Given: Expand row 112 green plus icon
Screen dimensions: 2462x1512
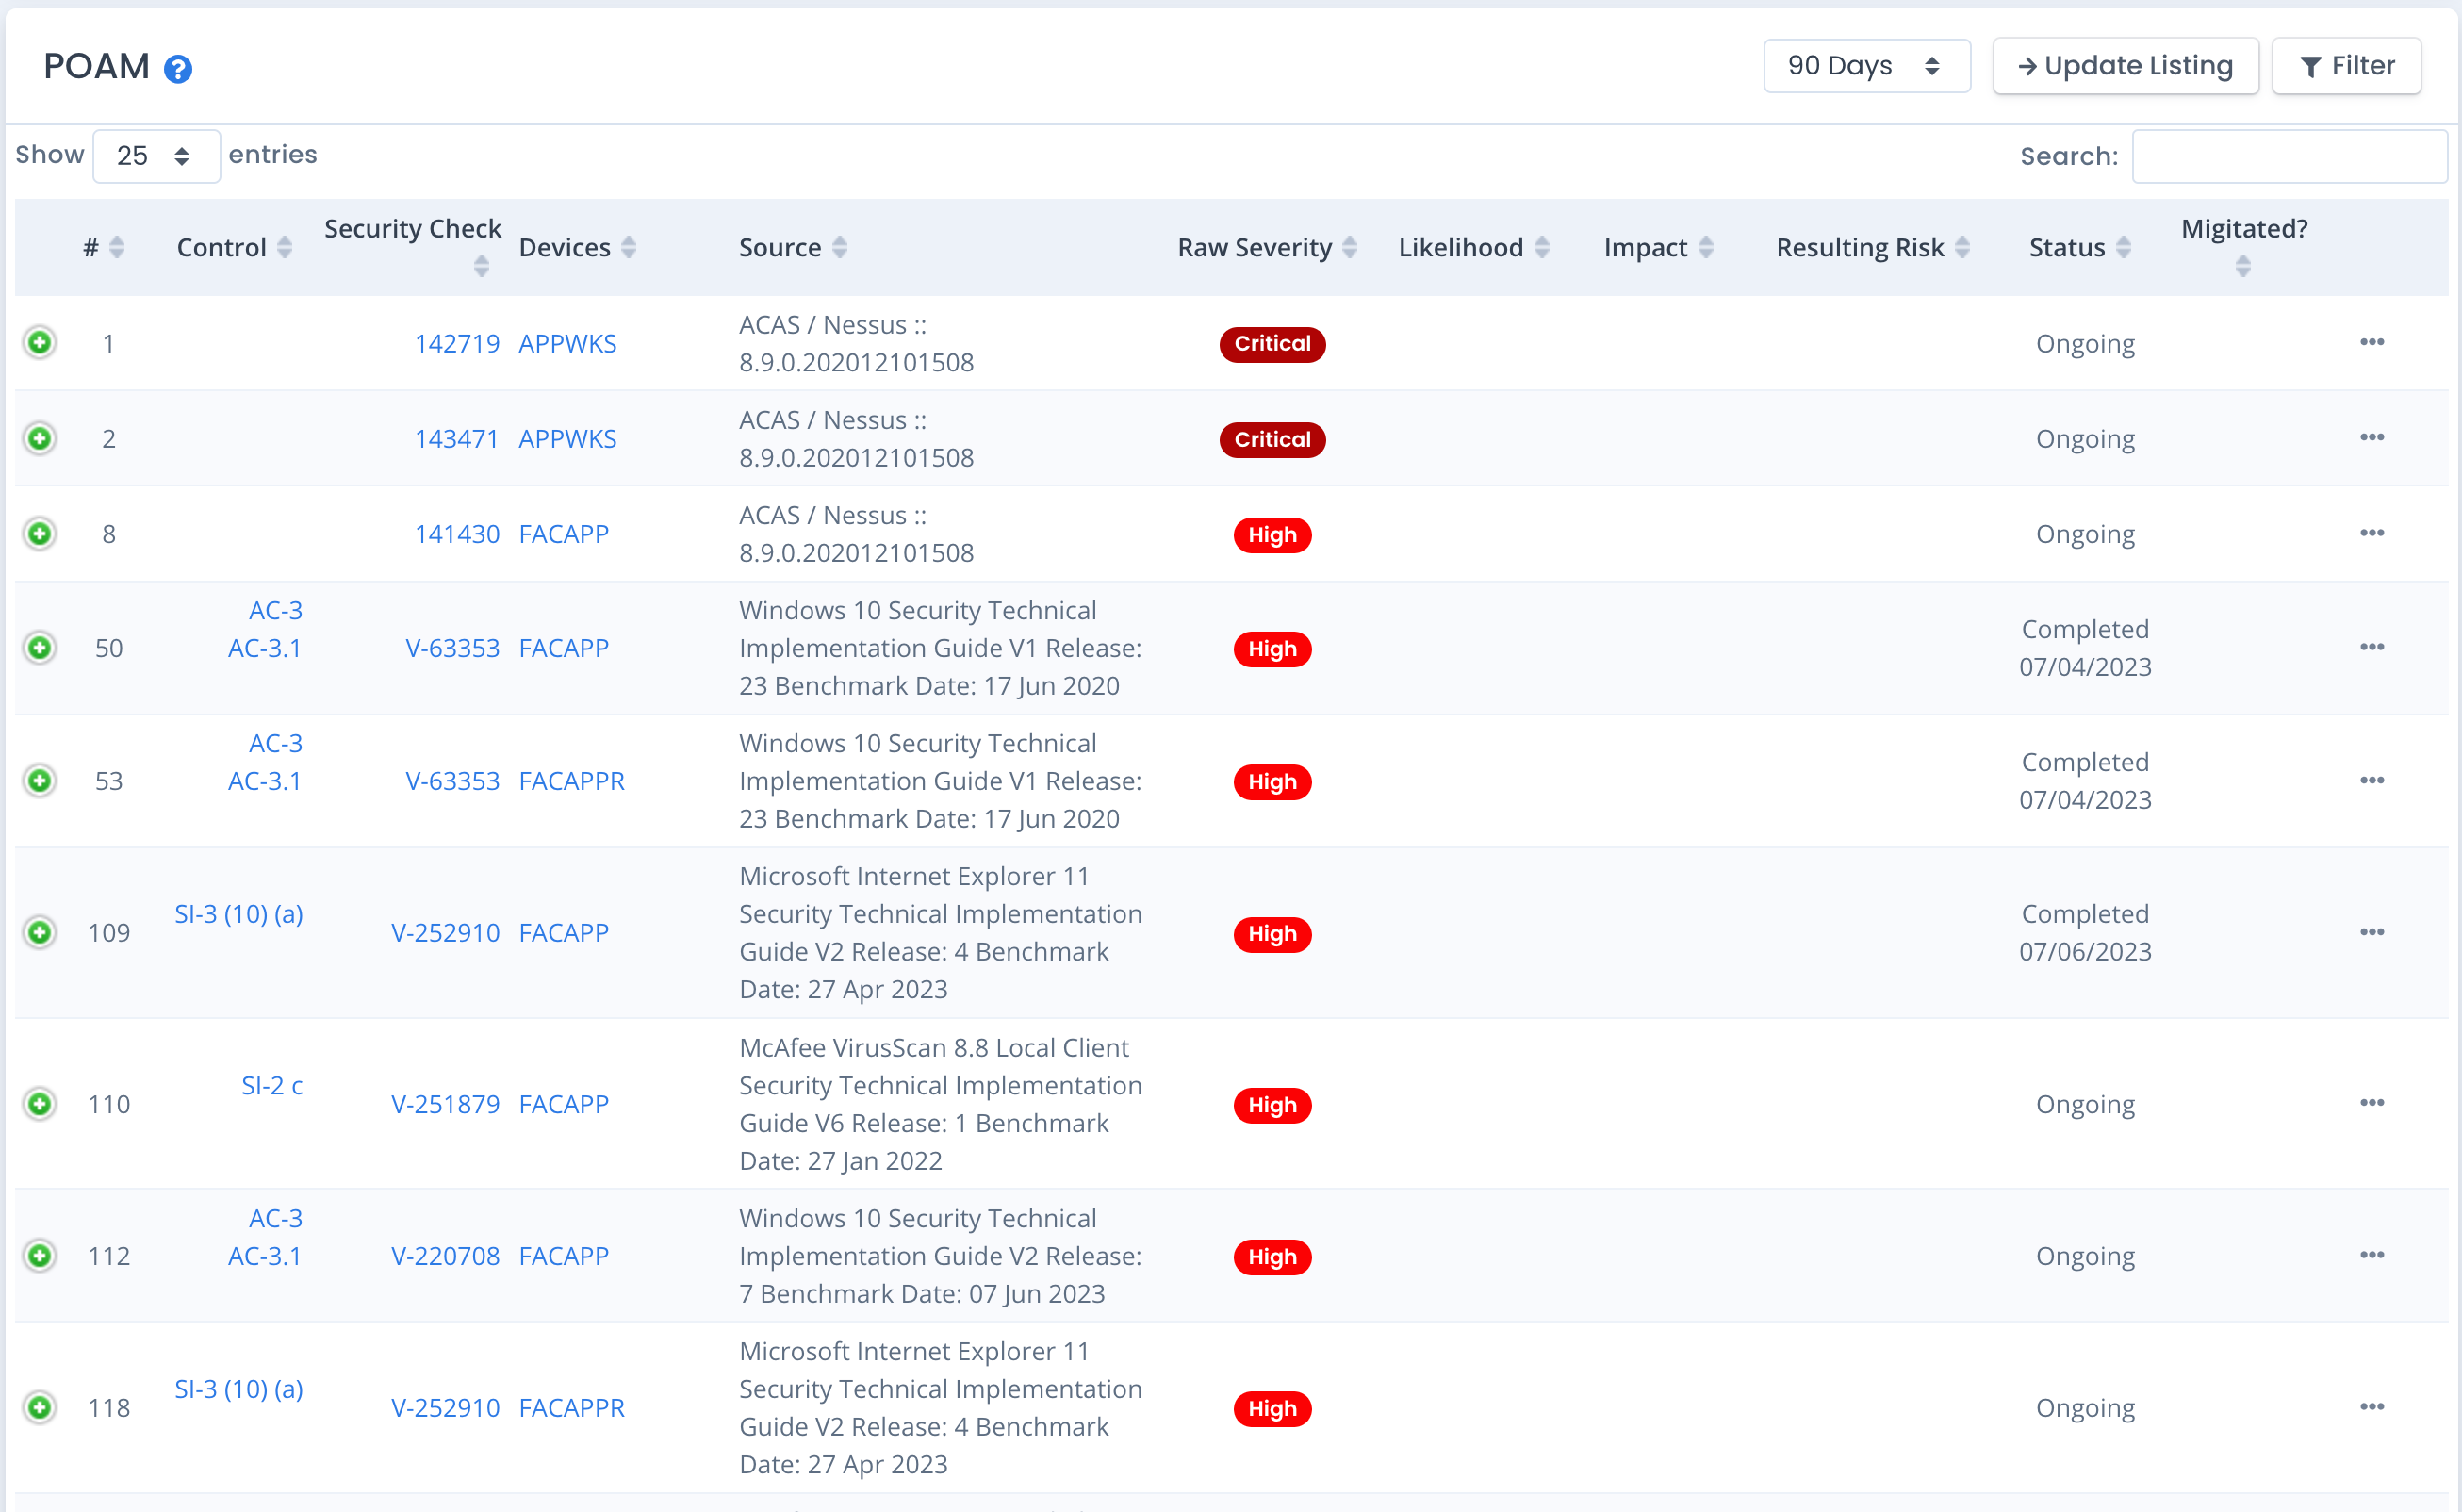Looking at the screenshot, I should pyautogui.click(x=40, y=1256).
